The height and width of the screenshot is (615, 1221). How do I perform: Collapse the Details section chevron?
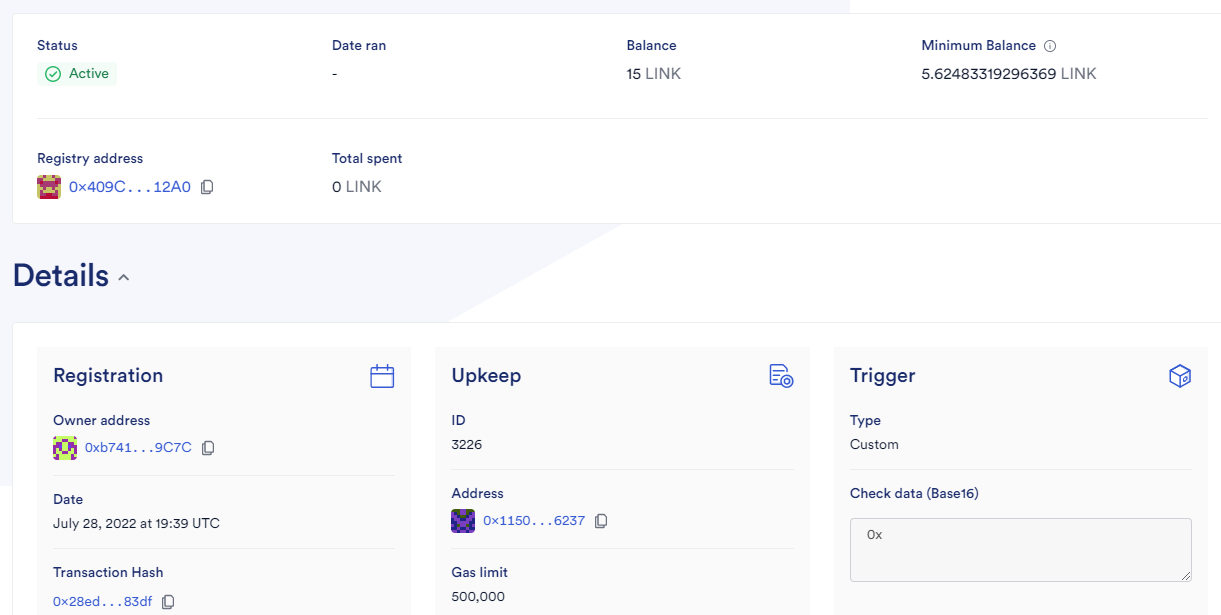click(124, 278)
